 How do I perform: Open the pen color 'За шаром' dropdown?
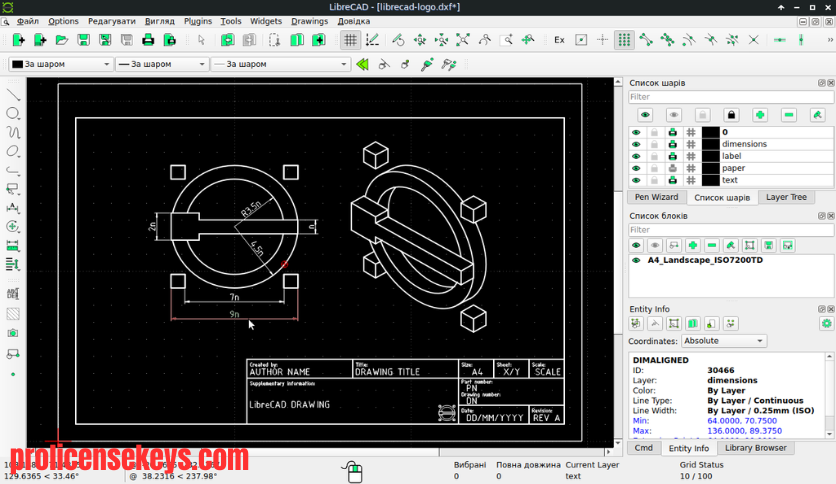click(61, 64)
